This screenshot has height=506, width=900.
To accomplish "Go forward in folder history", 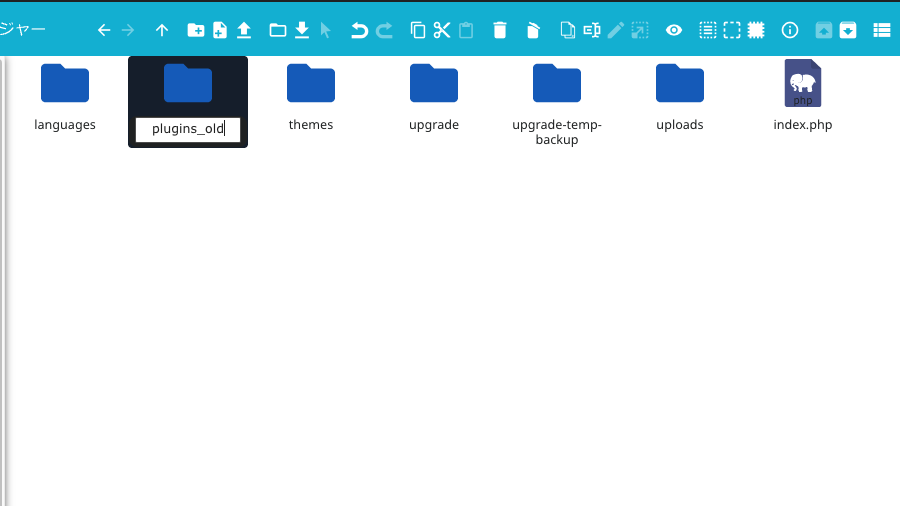I will 128,30.
